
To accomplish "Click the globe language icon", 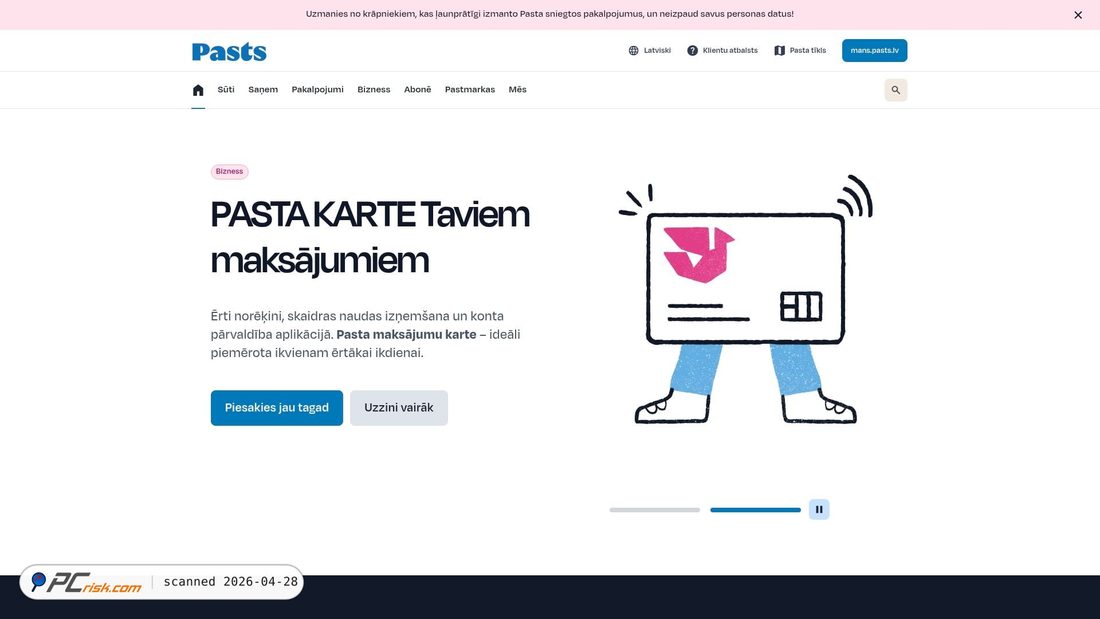I will click(633, 51).
